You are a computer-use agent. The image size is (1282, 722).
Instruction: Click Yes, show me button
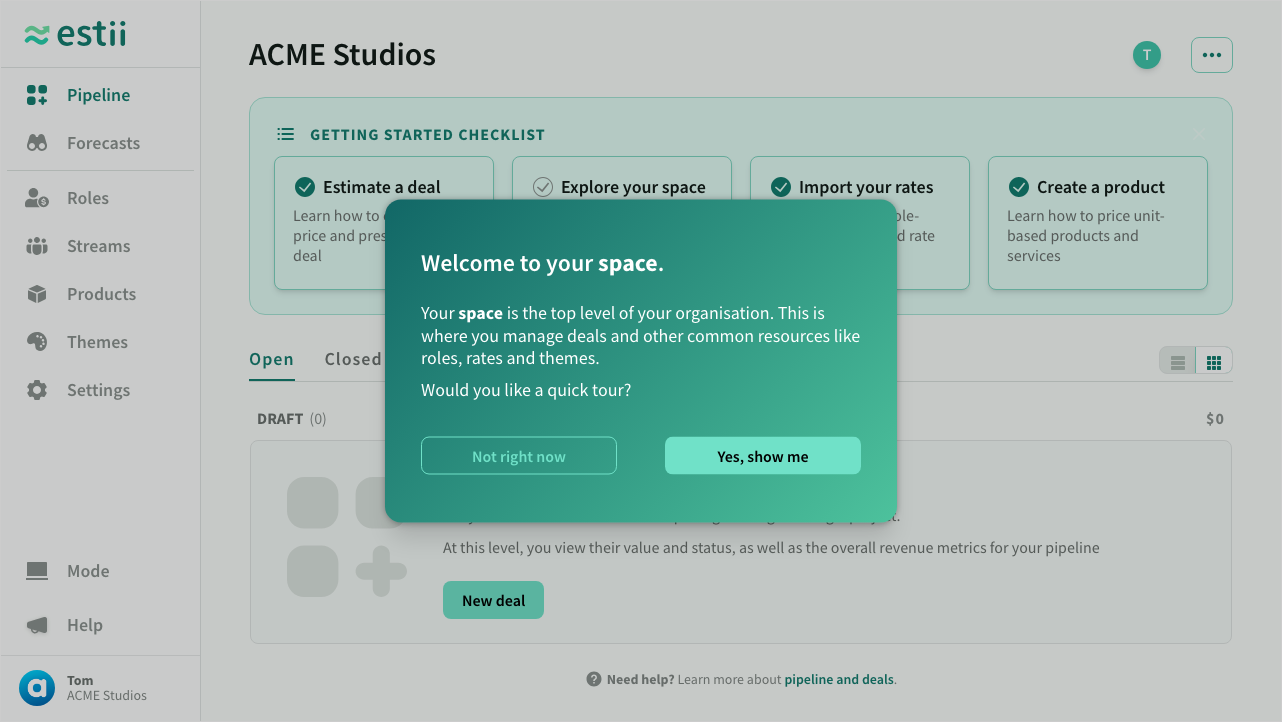tap(762, 456)
